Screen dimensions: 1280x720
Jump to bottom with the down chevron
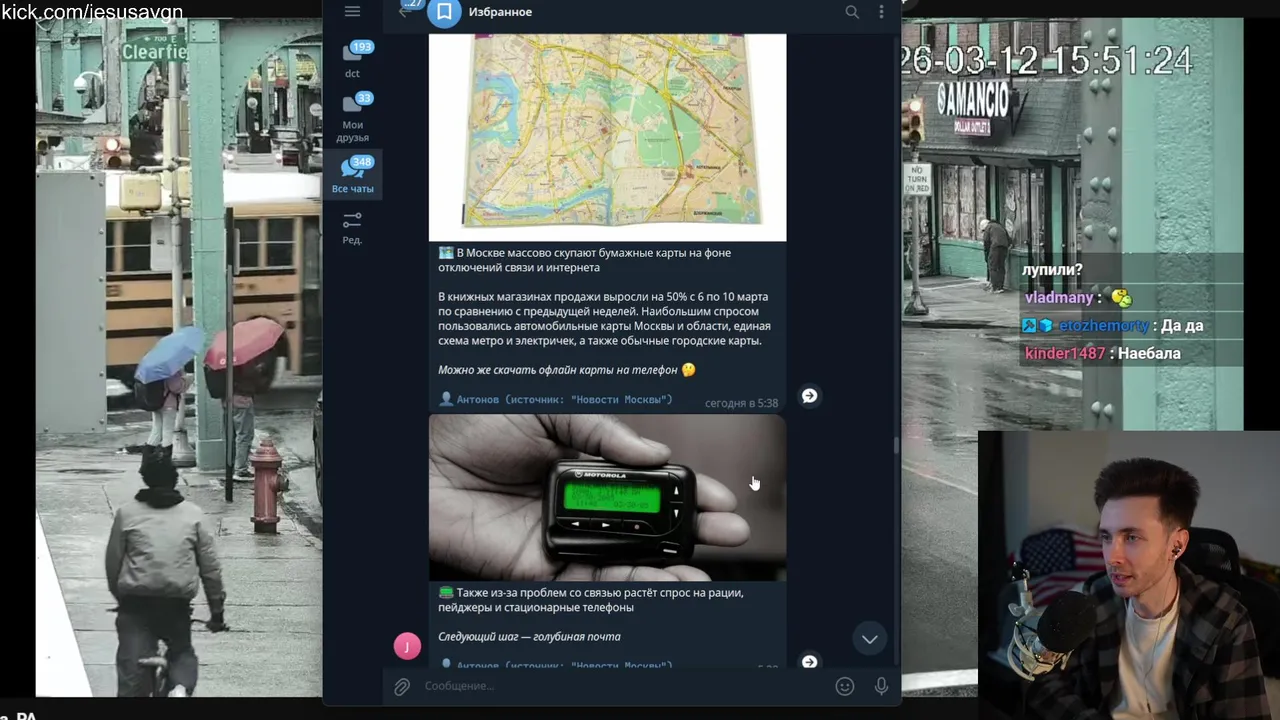870,639
